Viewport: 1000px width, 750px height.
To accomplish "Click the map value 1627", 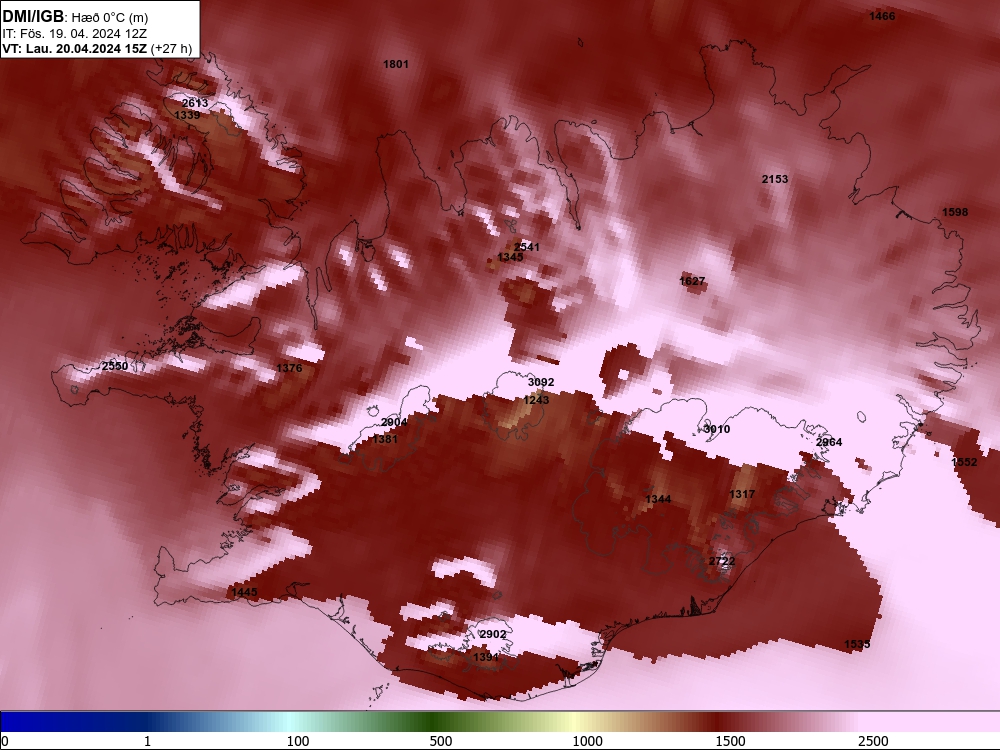I will click(x=692, y=281).
